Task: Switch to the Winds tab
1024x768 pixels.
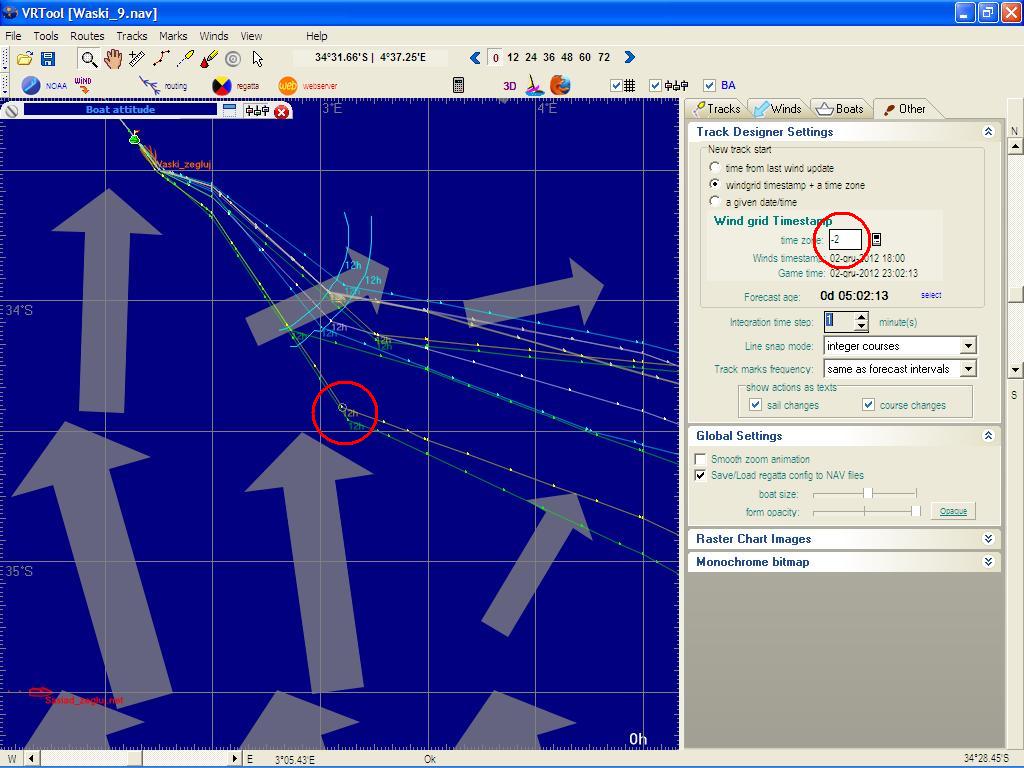Action: (x=777, y=109)
